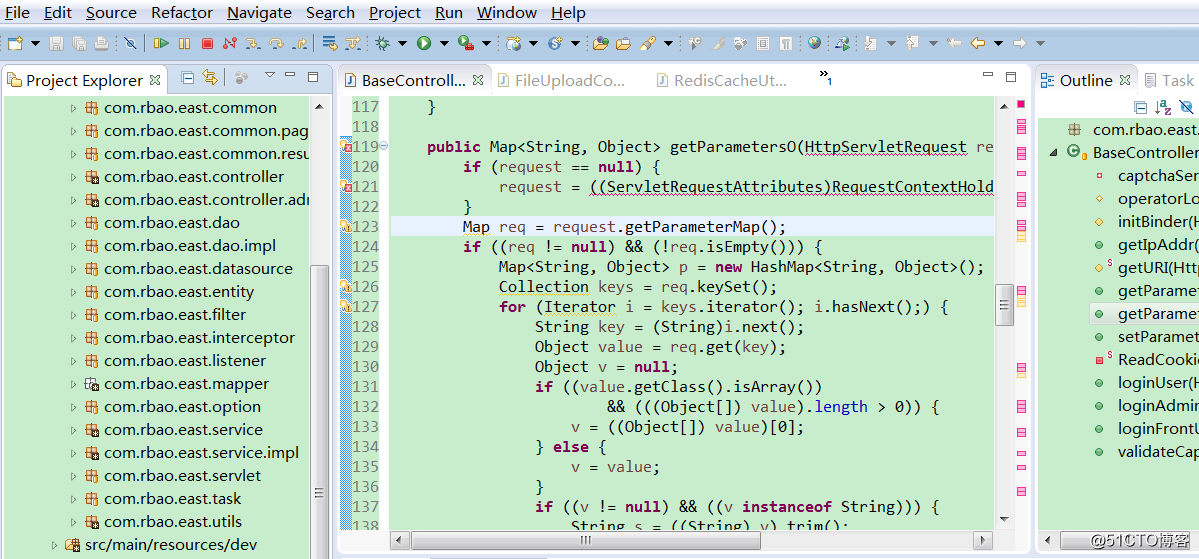
Task: Expand the src/main/resources/dev folder
Action: click(54, 545)
